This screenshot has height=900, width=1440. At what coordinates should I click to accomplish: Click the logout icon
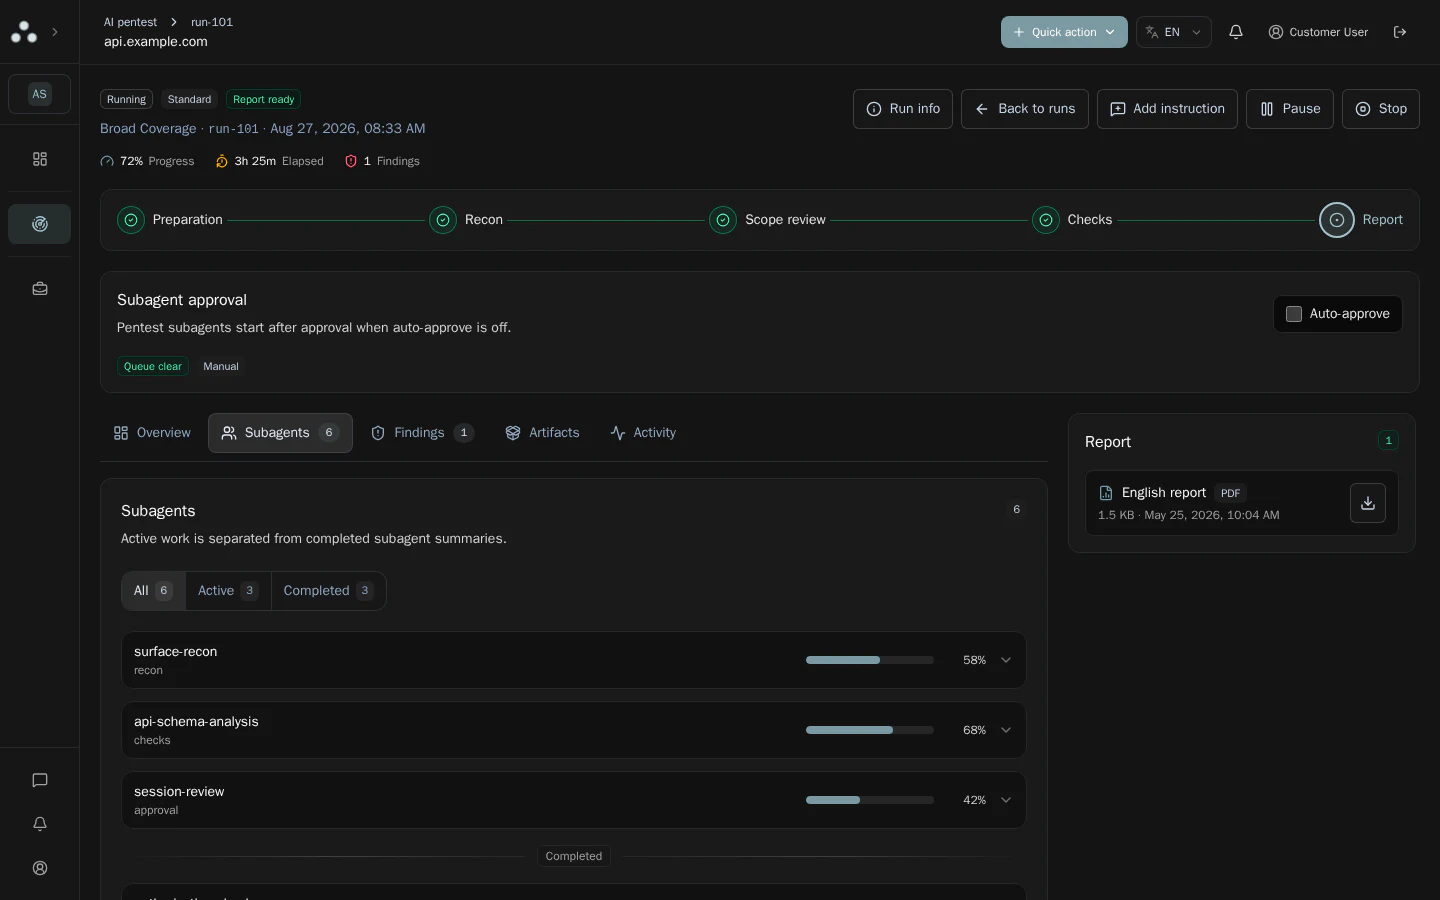click(1400, 32)
